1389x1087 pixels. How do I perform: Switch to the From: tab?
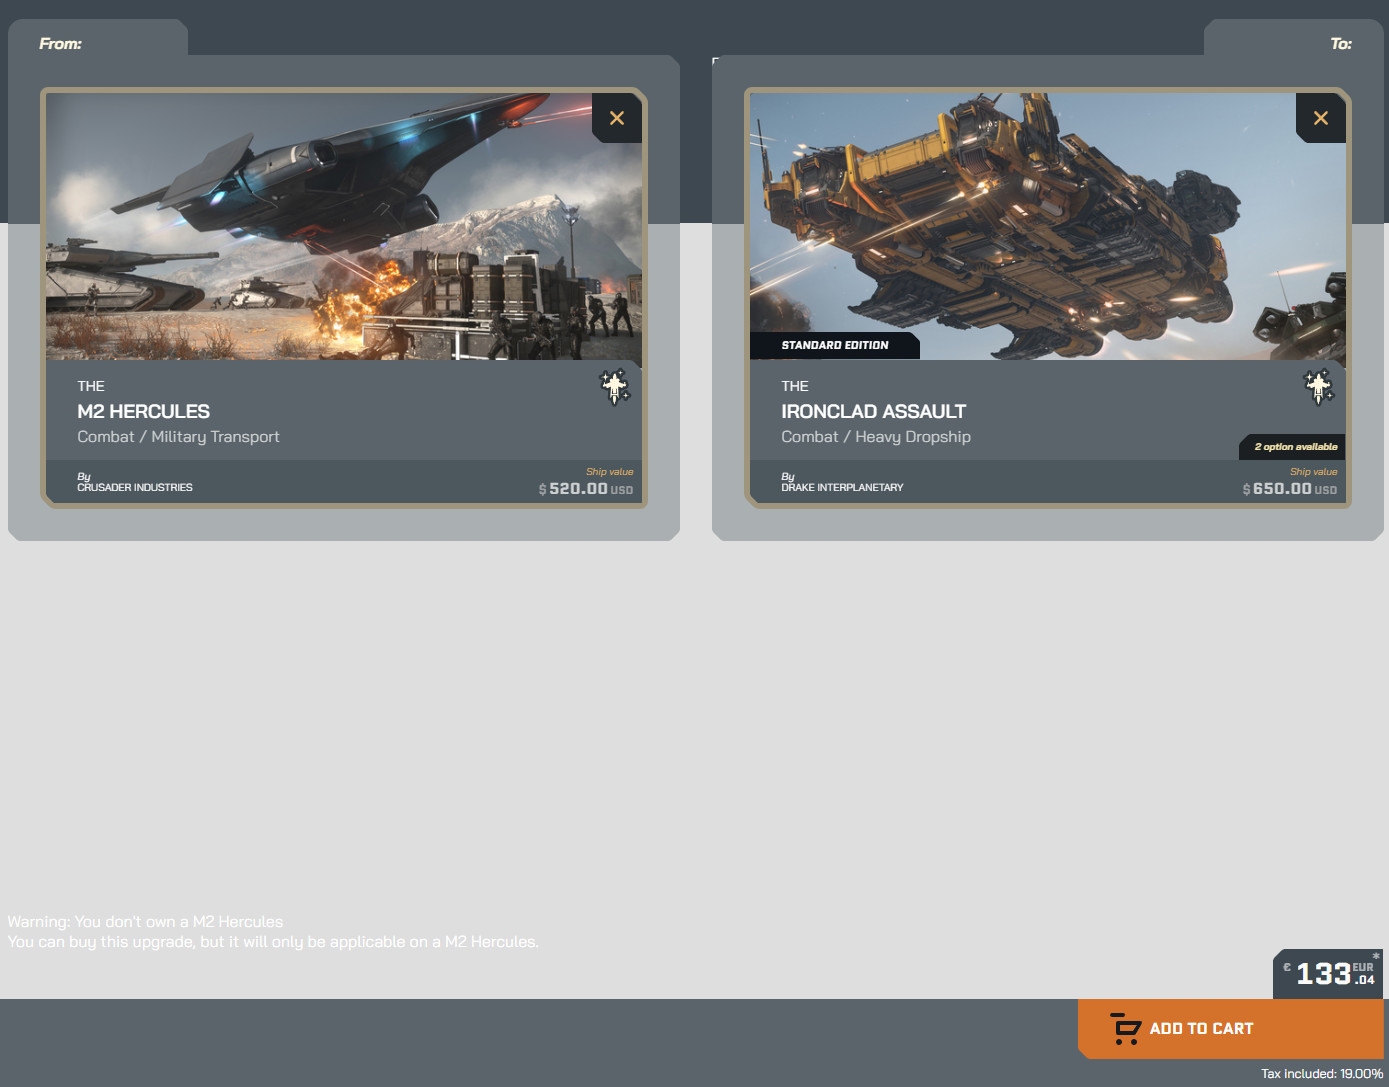tap(60, 44)
